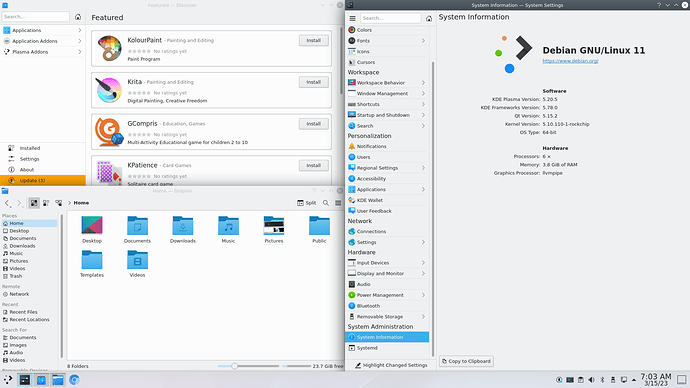Click Dolphin file manager taskbar icon
Screen dimensions: 690x388
(x=58, y=380)
